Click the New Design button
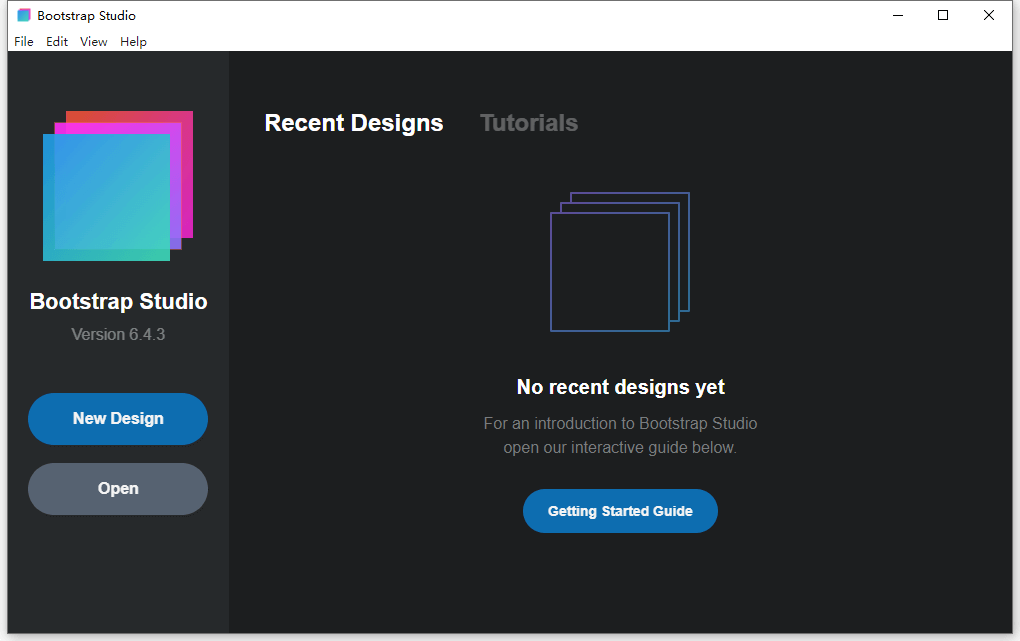The height and width of the screenshot is (641, 1020). click(118, 418)
